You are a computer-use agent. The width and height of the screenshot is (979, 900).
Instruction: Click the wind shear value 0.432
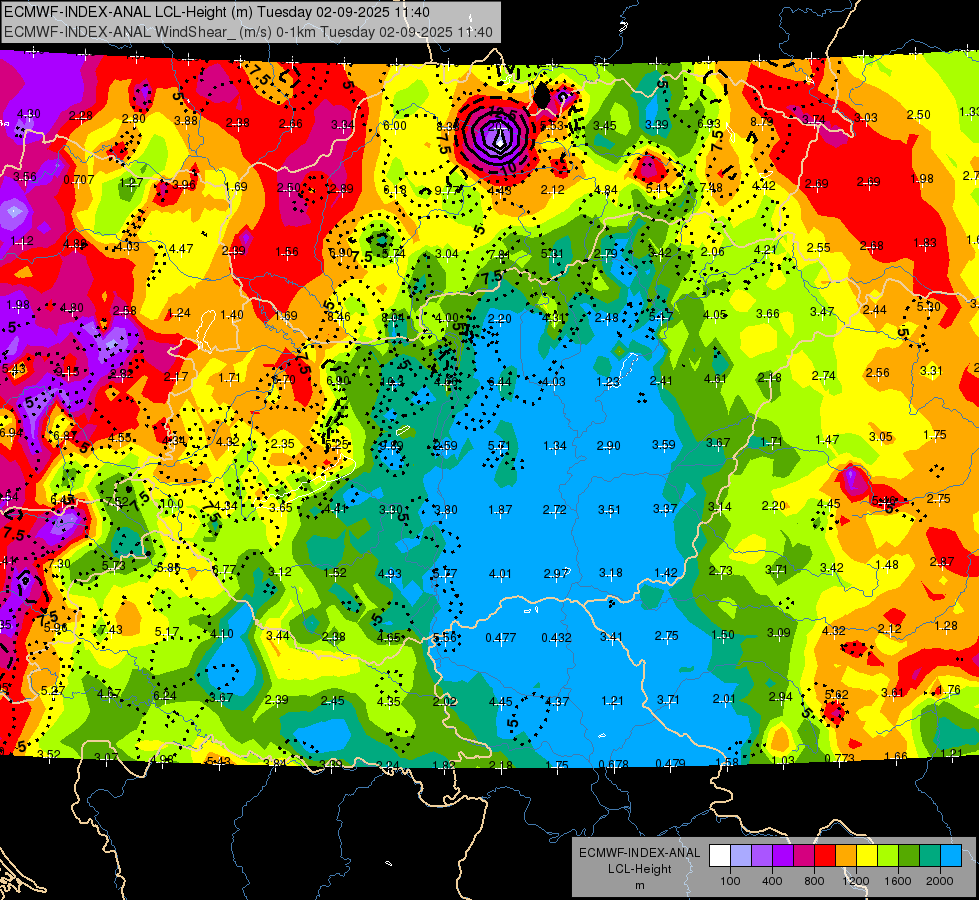pos(556,638)
